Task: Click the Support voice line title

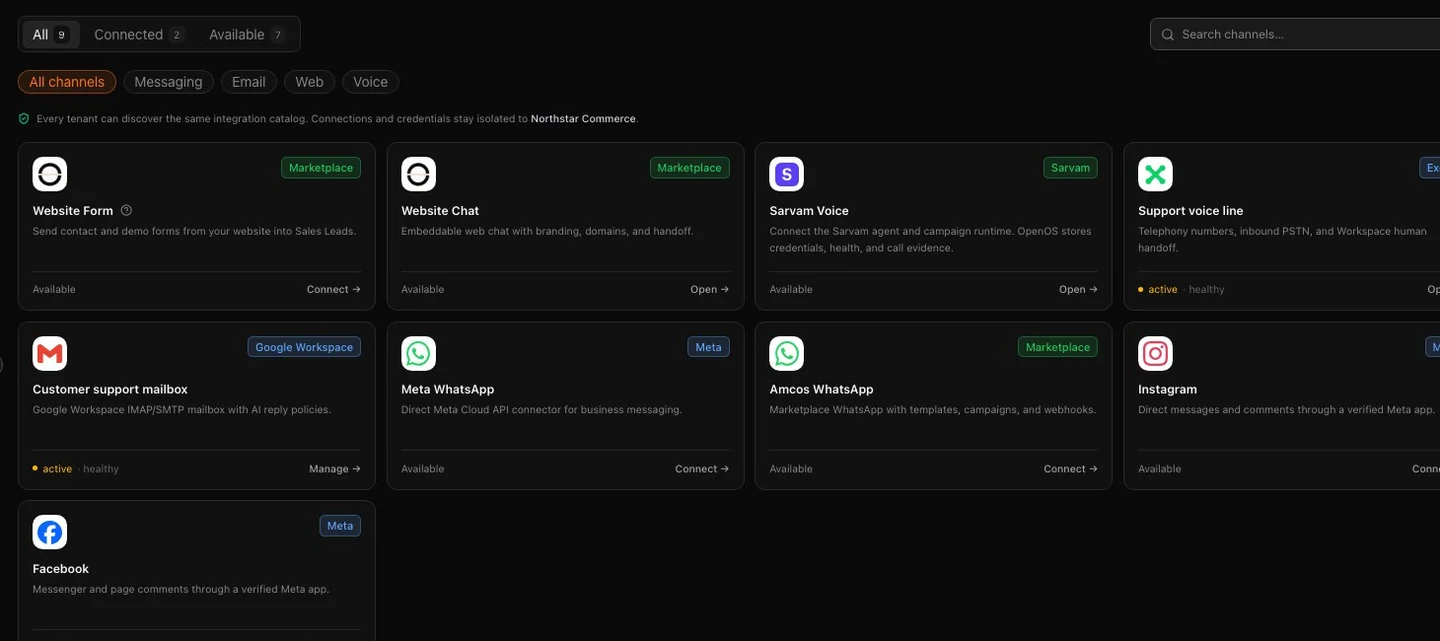Action: pyautogui.click(x=1191, y=211)
